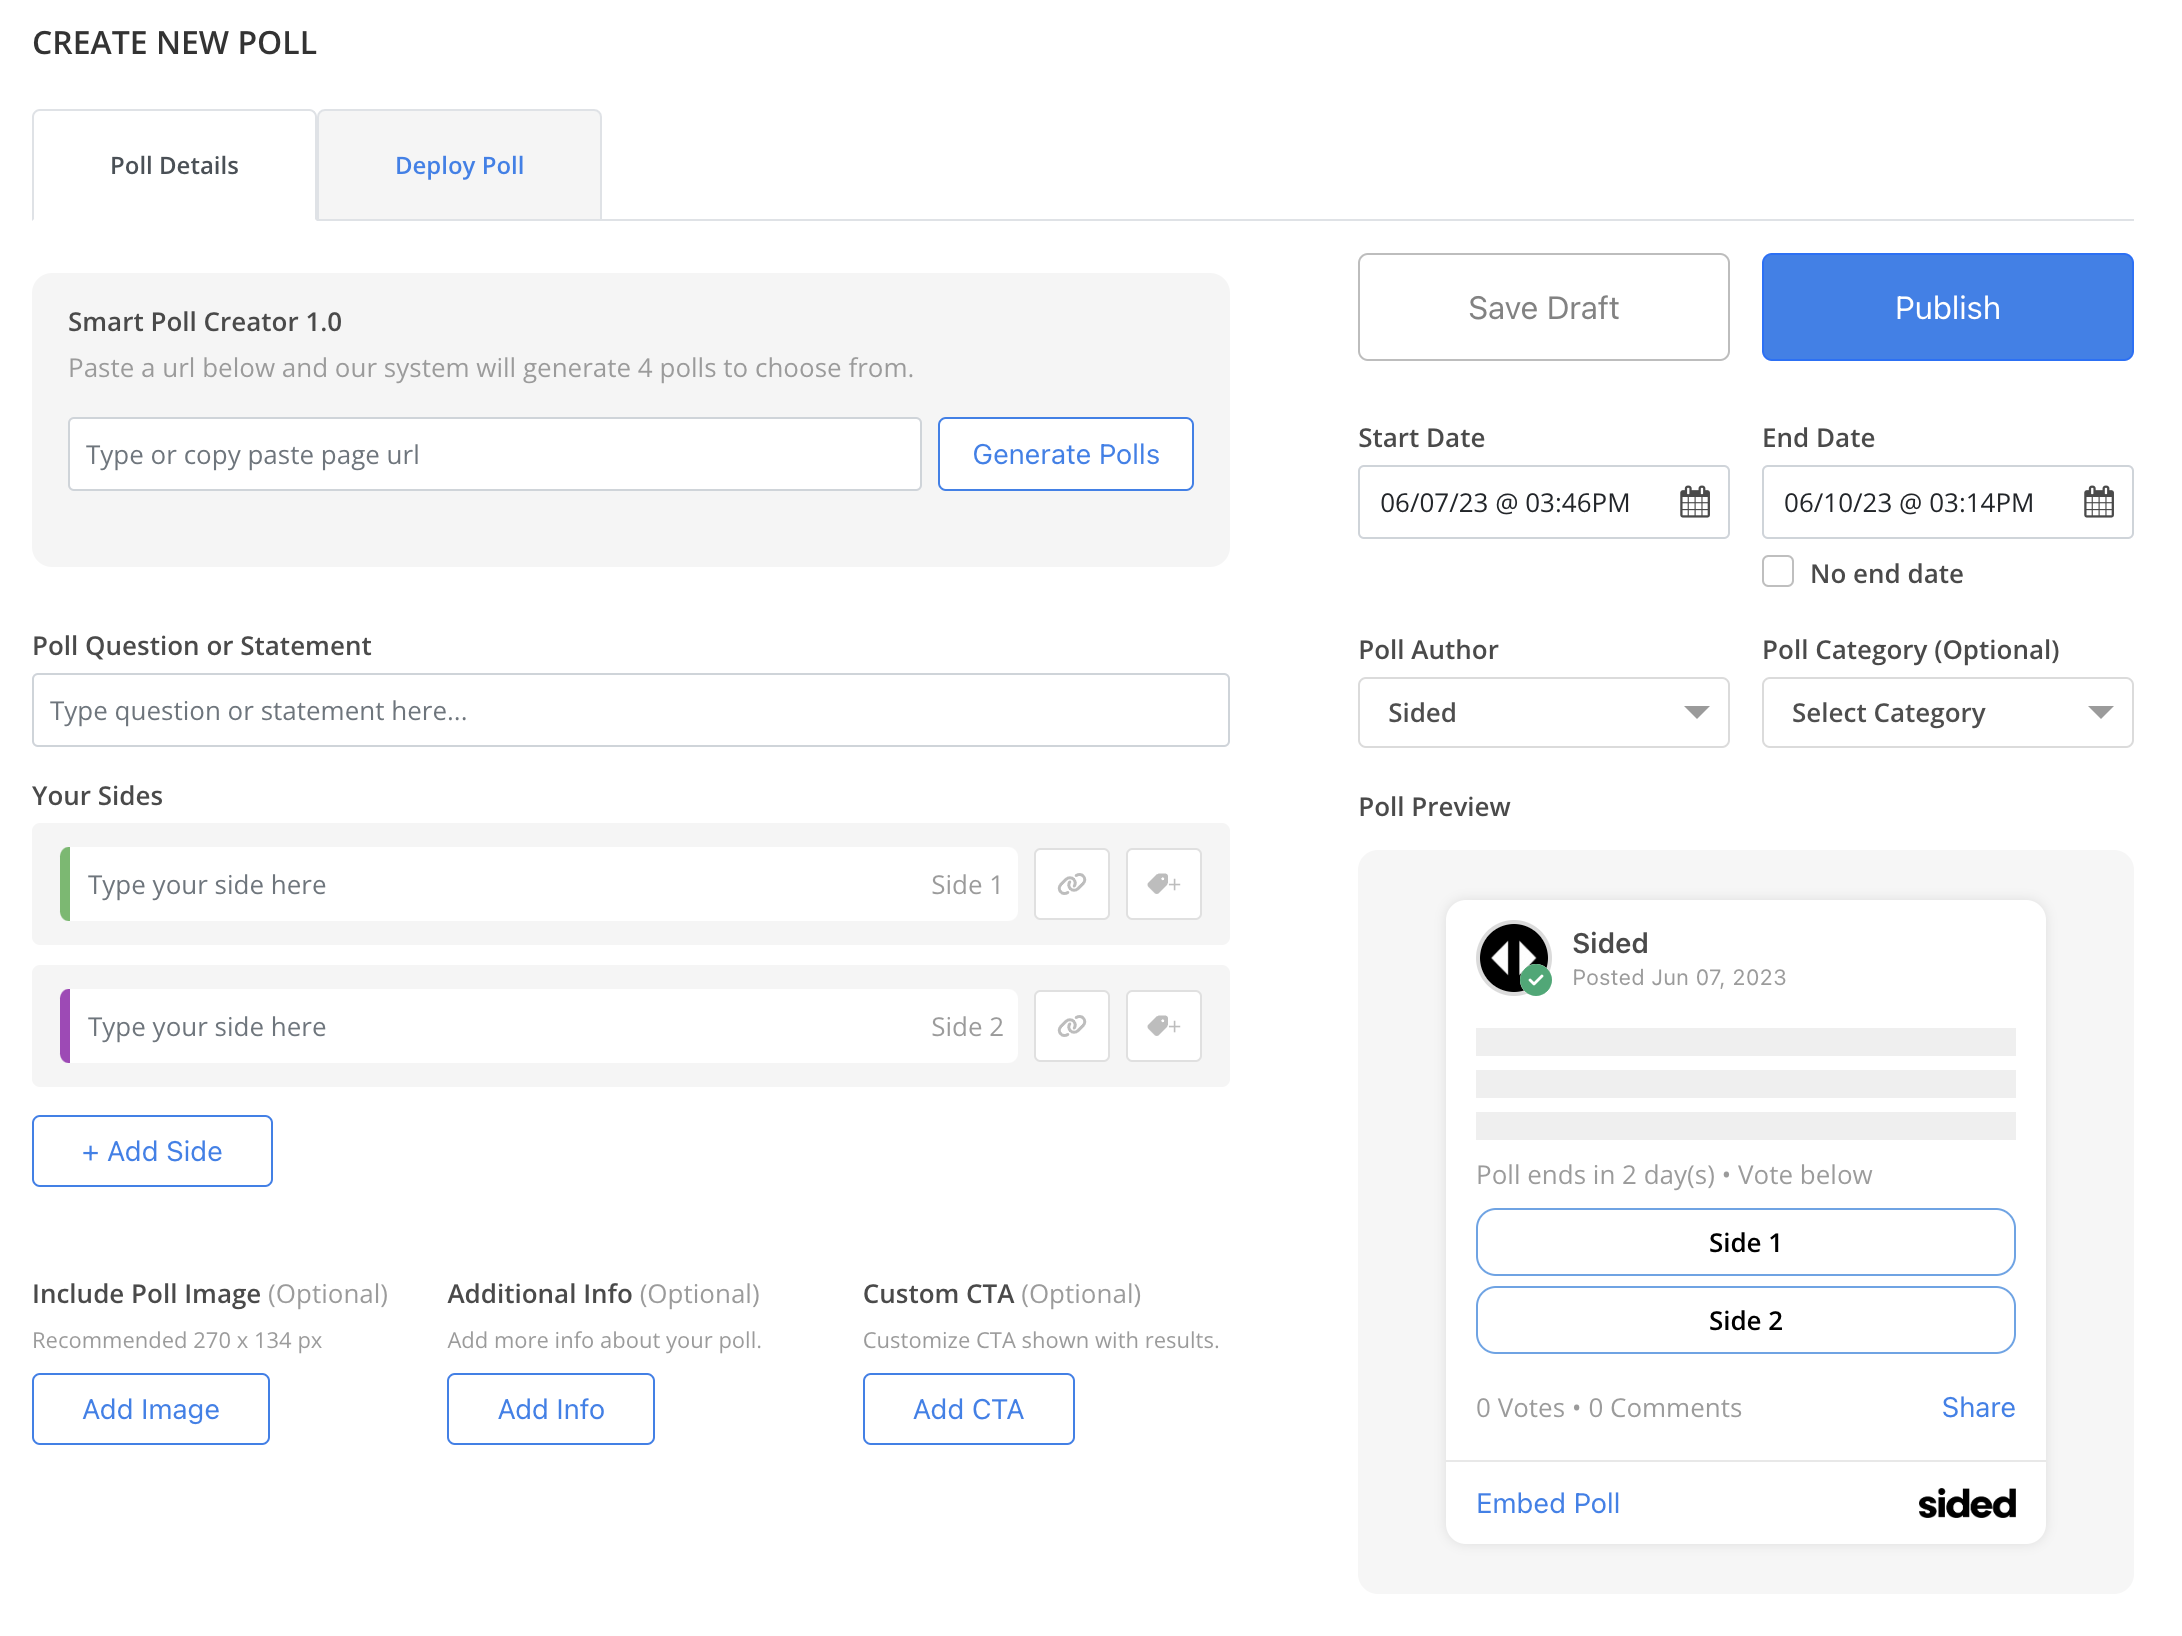The width and height of the screenshot is (2182, 1636).
Task: Click the purple color bar on Side 2
Action: tap(65, 1026)
